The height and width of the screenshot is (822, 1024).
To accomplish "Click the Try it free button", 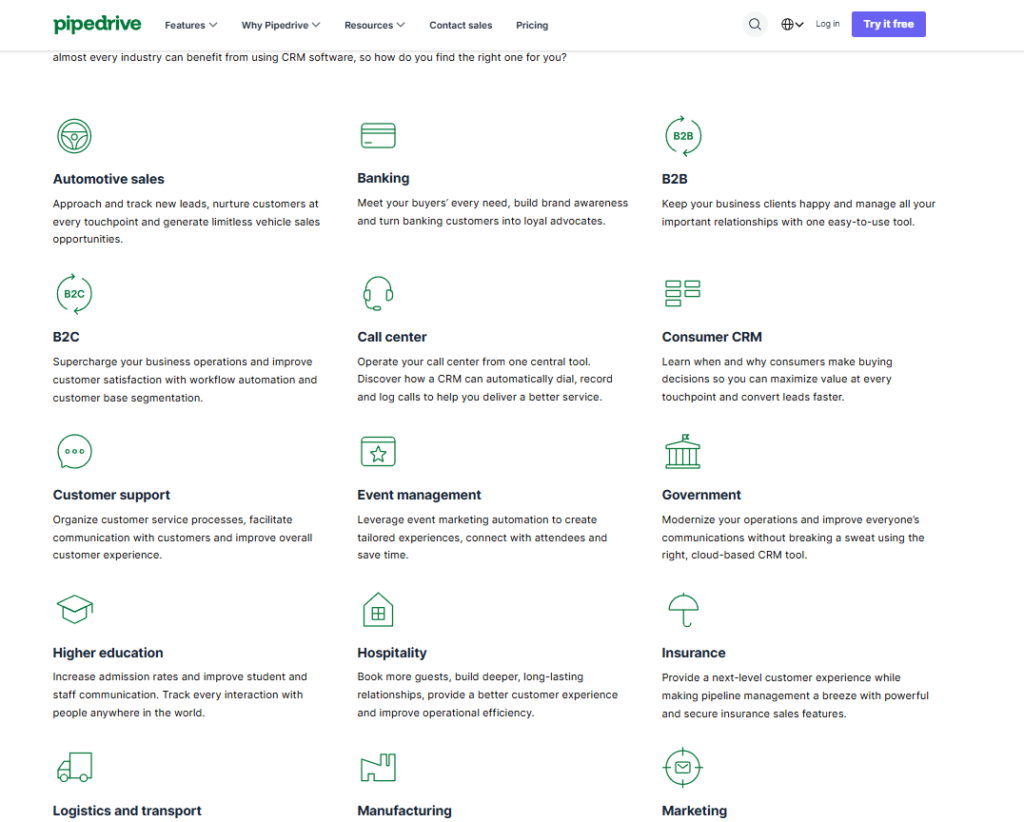I will pyautogui.click(x=888, y=24).
